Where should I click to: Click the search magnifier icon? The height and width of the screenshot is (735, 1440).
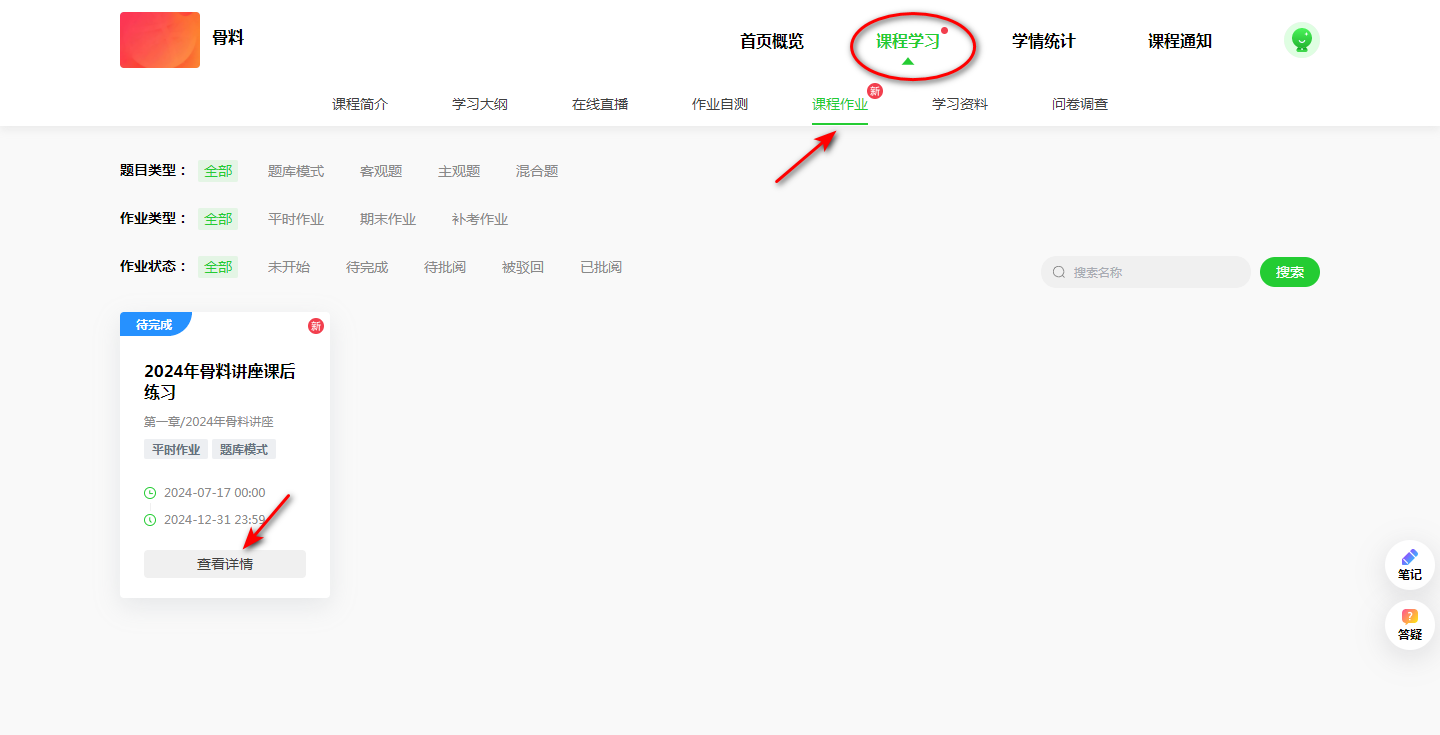(x=1059, y=272)
